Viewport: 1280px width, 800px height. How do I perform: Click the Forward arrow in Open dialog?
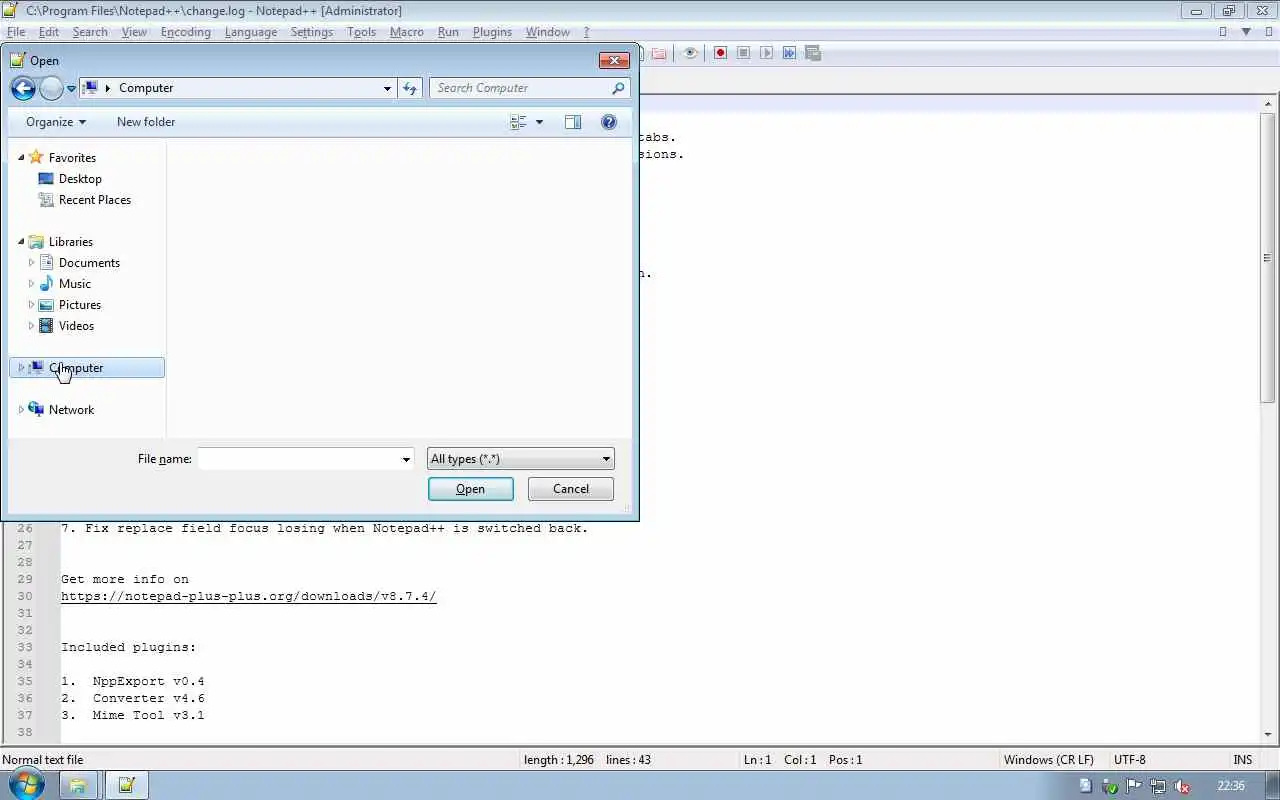point(51,88)
